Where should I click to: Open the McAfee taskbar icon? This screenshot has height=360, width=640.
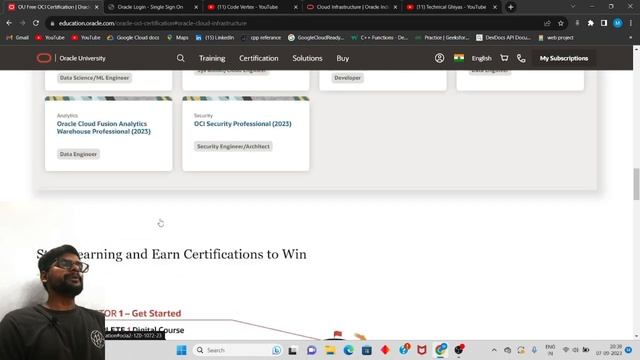pyautogui.click(x=422, y=350)
